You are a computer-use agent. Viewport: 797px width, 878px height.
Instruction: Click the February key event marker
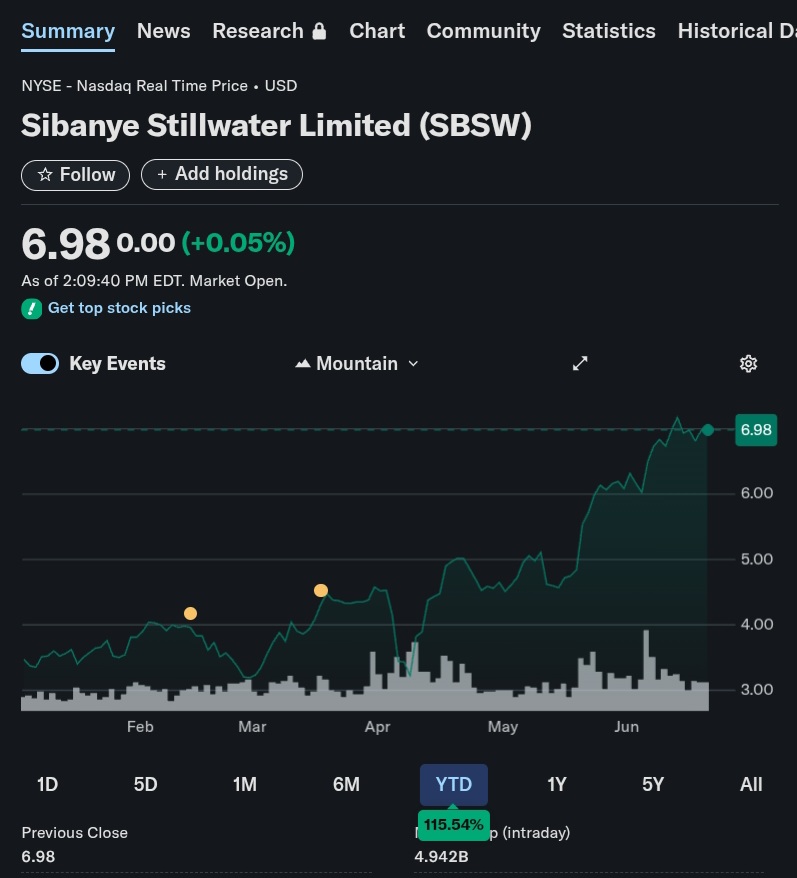[x=190, y=614]
